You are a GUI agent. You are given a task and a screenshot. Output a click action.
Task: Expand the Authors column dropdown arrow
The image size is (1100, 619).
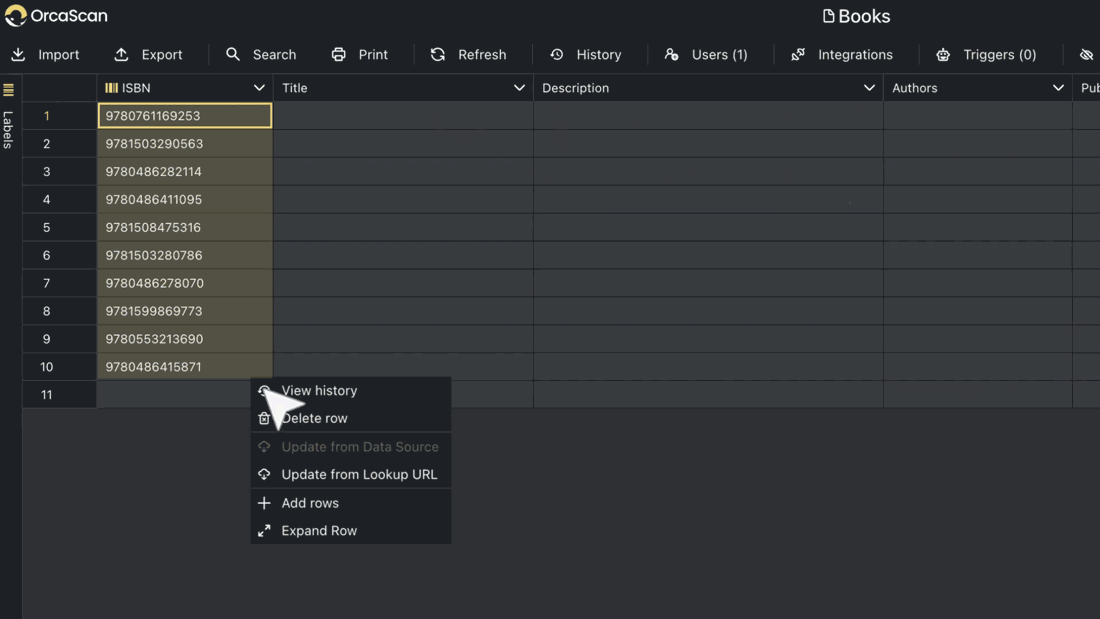(x=1058, y=88)
